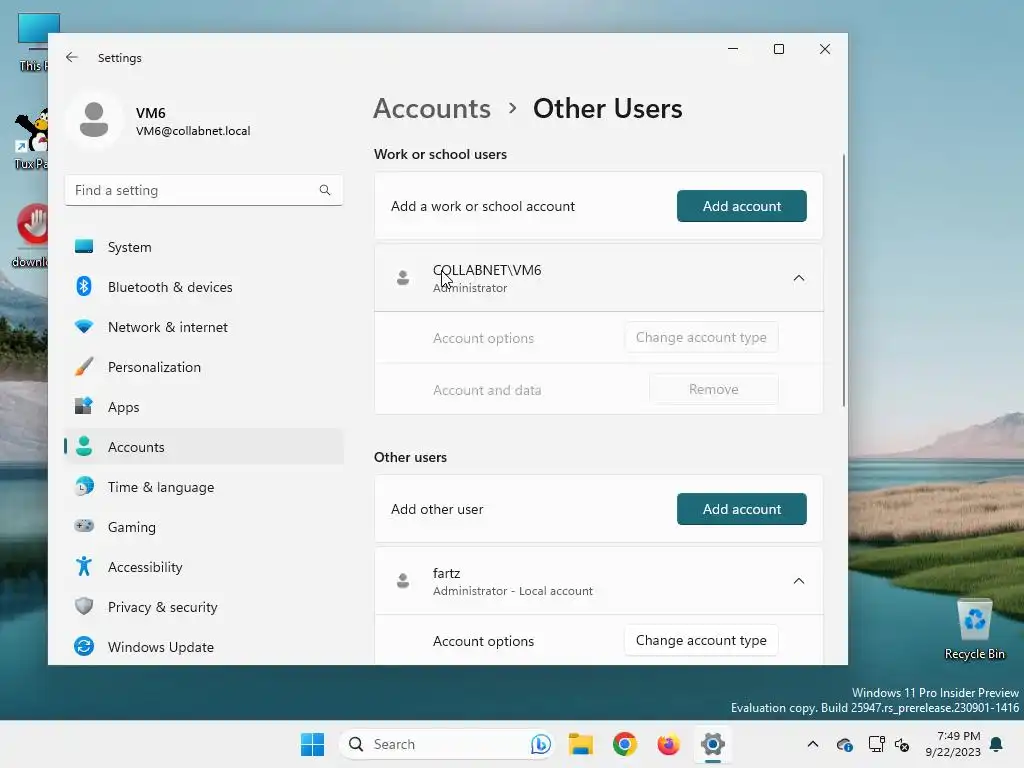The height and width of the screenshot is (768, 1024).
Task: Click the magnifier icon in Find a setting
Action: click(x=325, y=190)
